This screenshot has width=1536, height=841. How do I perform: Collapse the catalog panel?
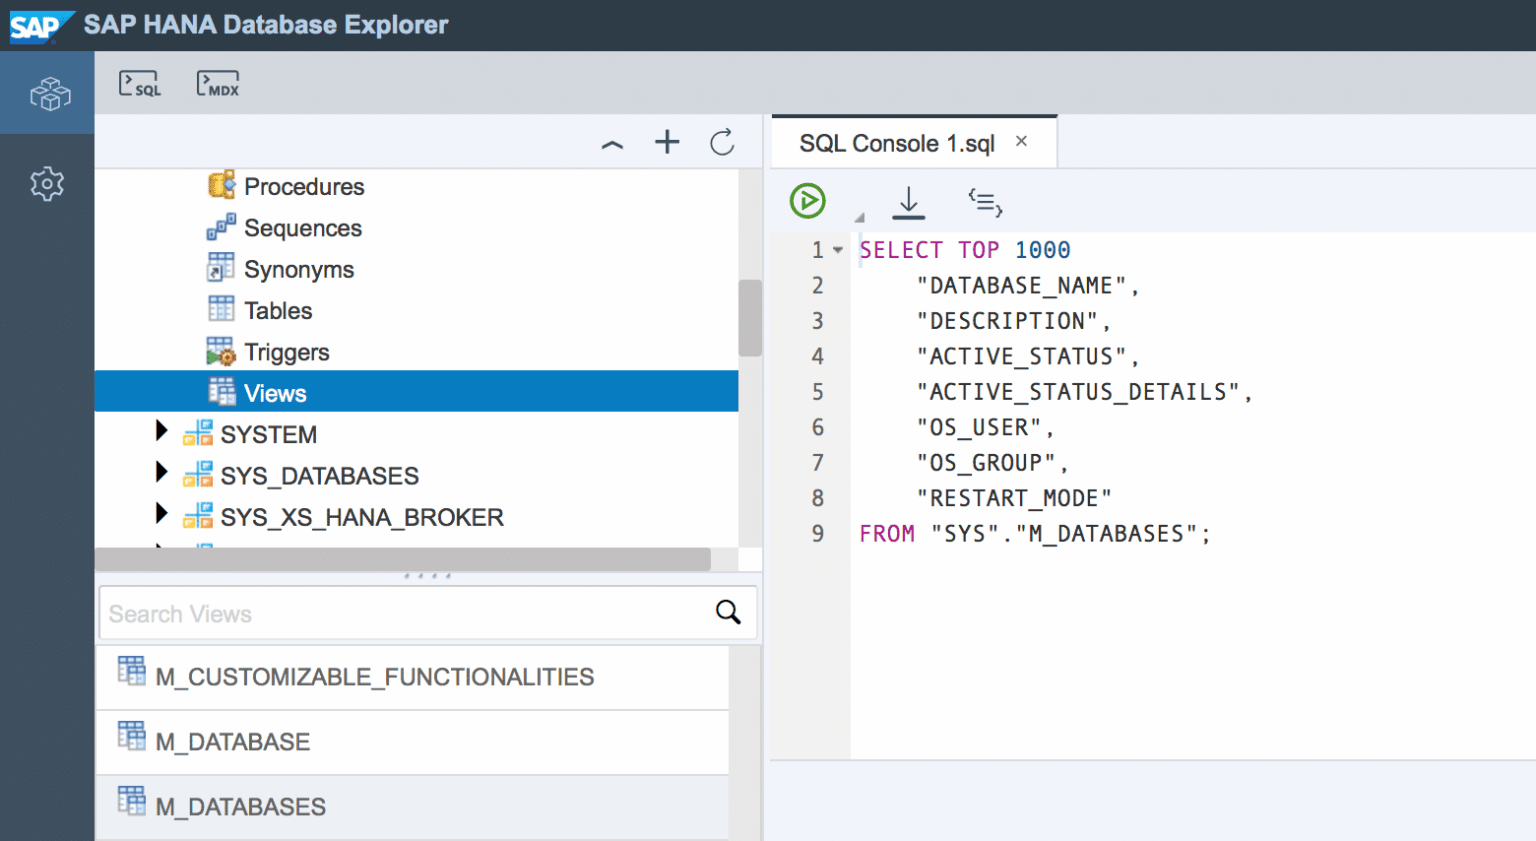click(x=611, y=143)
